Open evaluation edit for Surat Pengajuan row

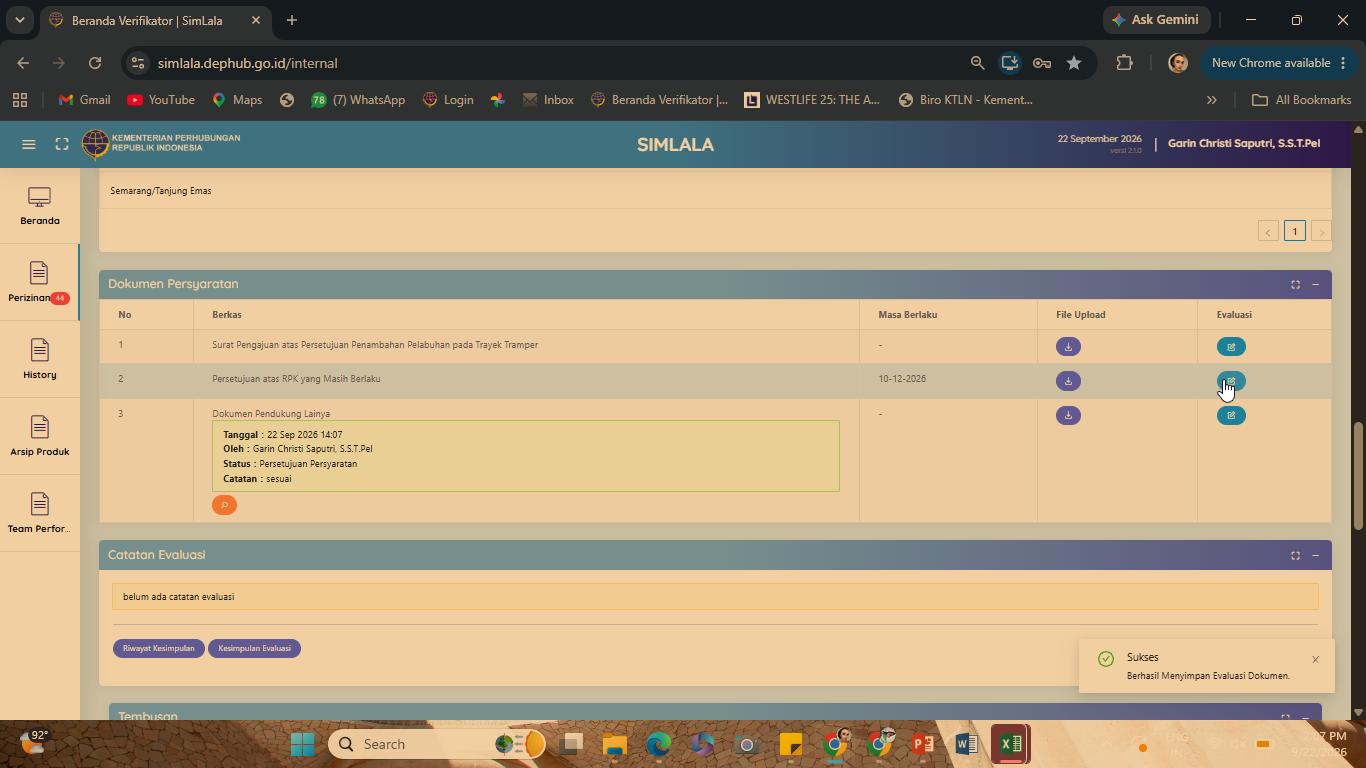(1231, 347)
